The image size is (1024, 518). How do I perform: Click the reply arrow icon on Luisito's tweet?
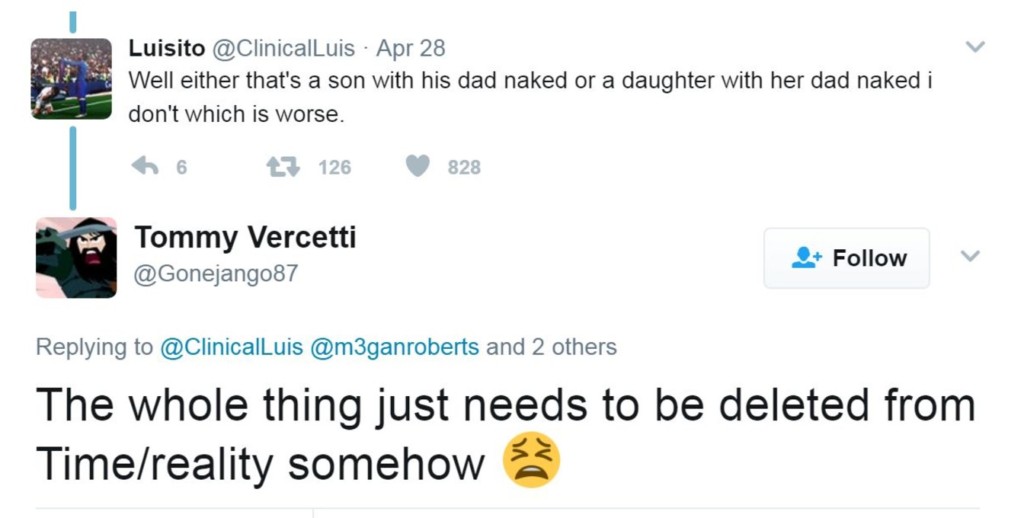click(145, 167)
